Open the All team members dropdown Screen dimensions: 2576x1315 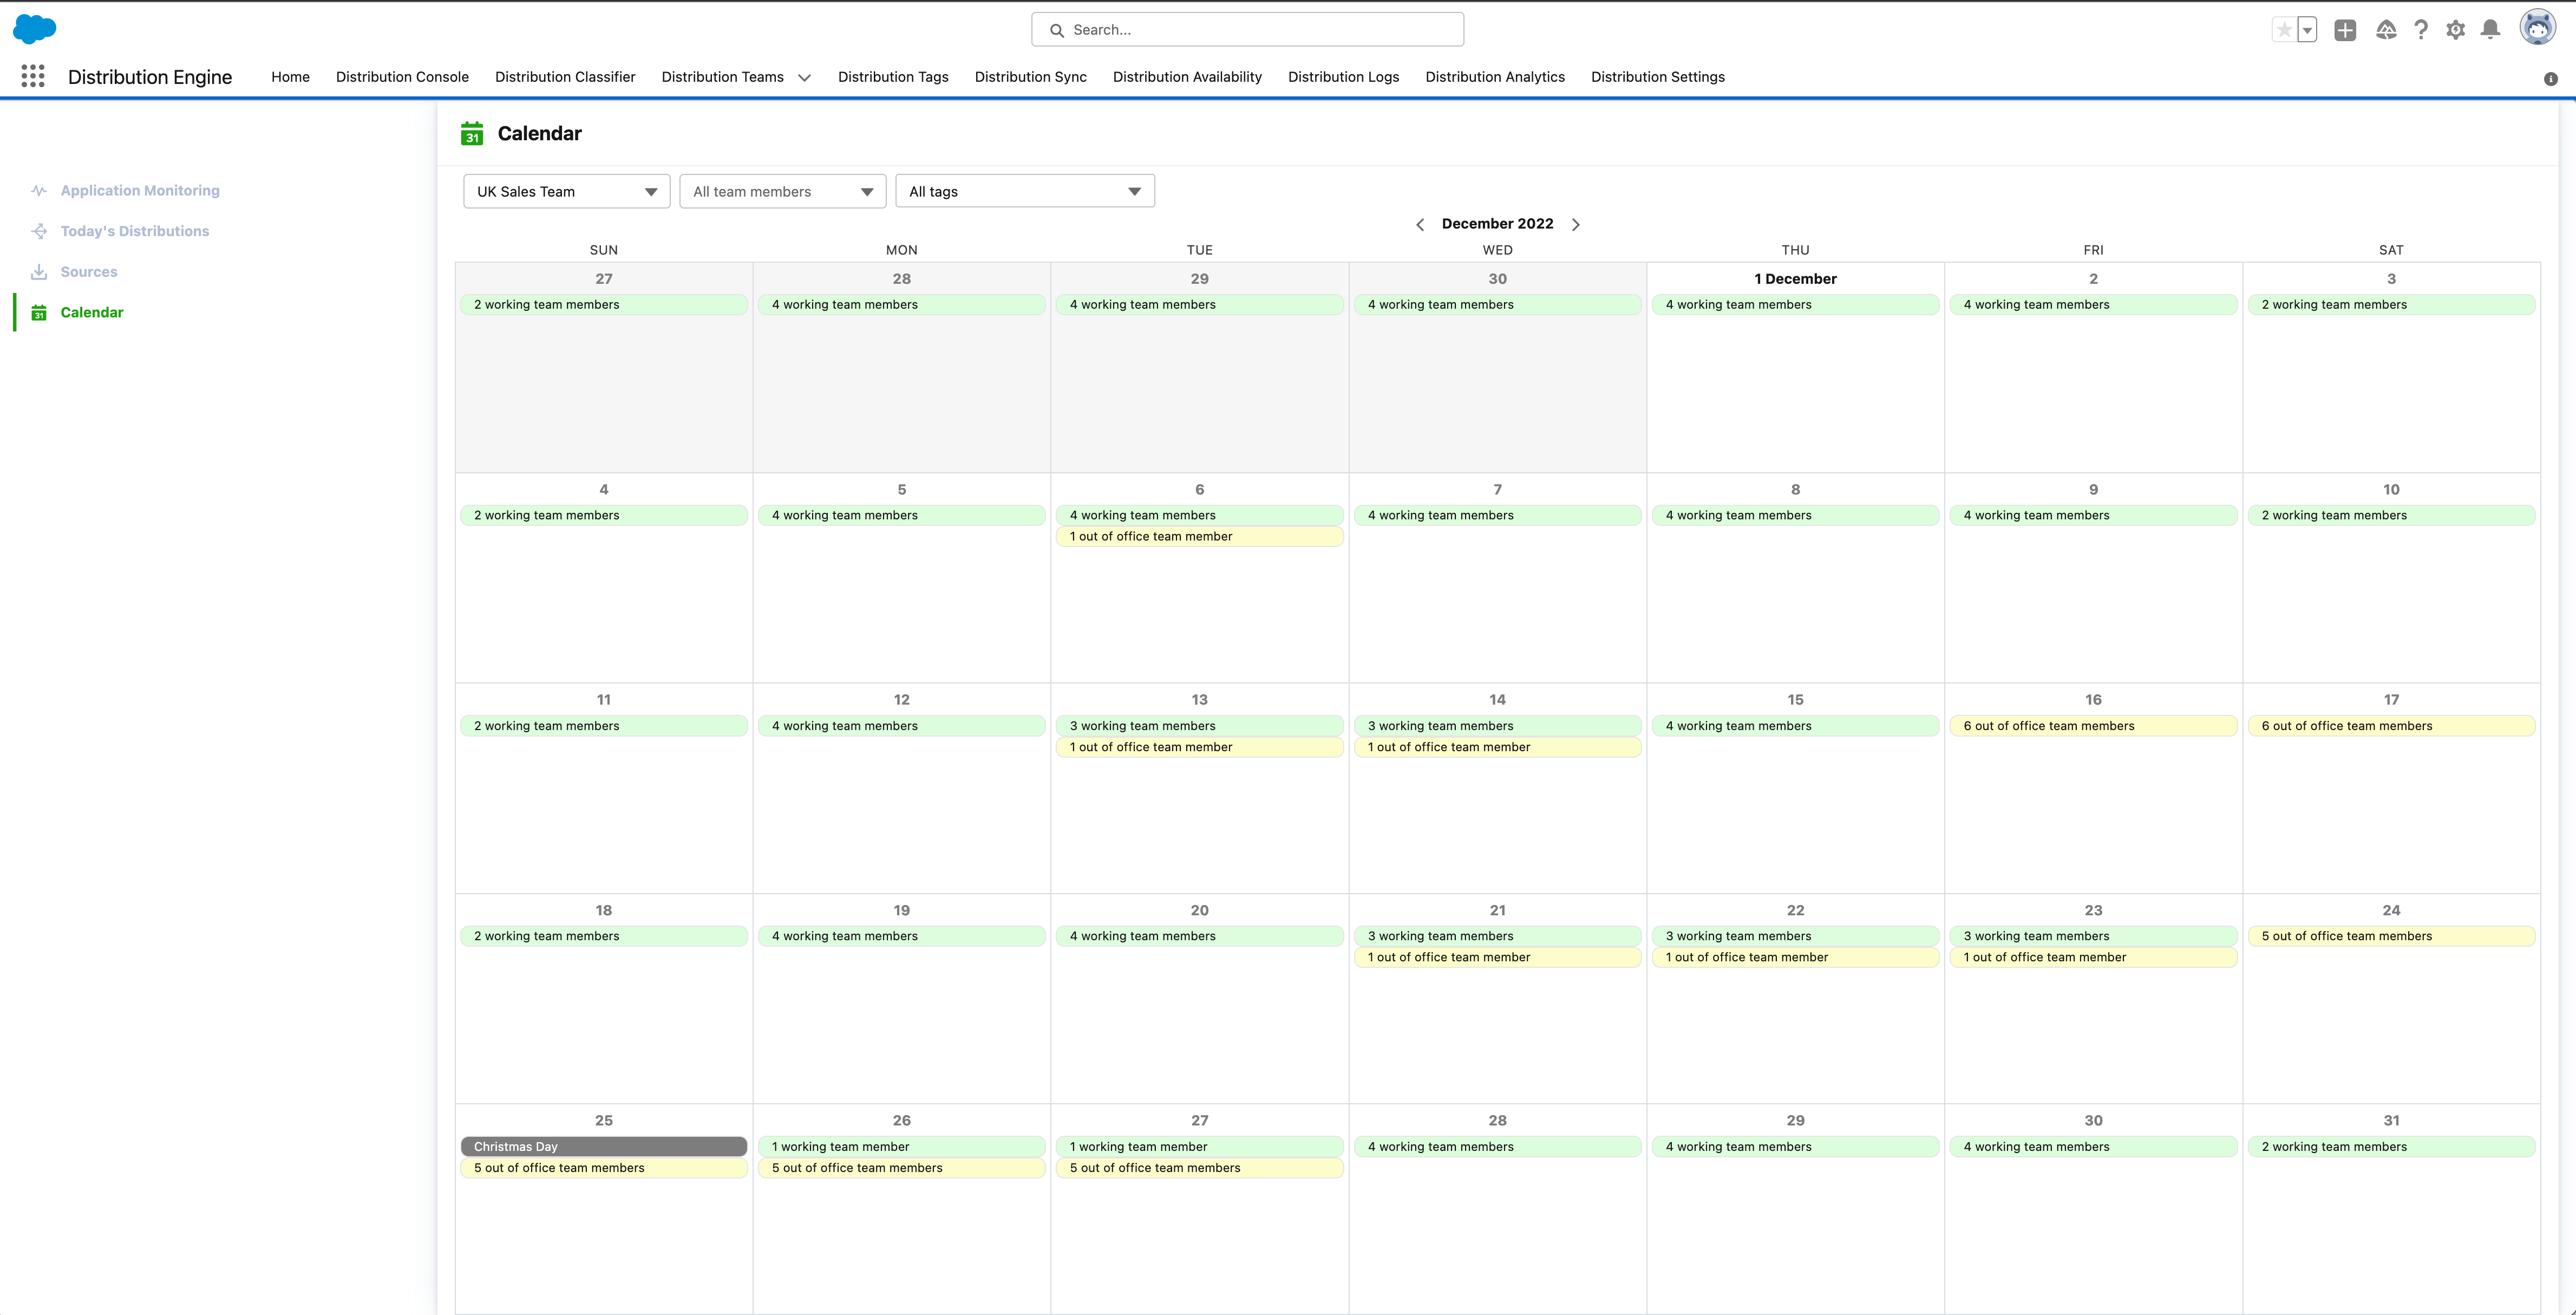coord(783,191)
